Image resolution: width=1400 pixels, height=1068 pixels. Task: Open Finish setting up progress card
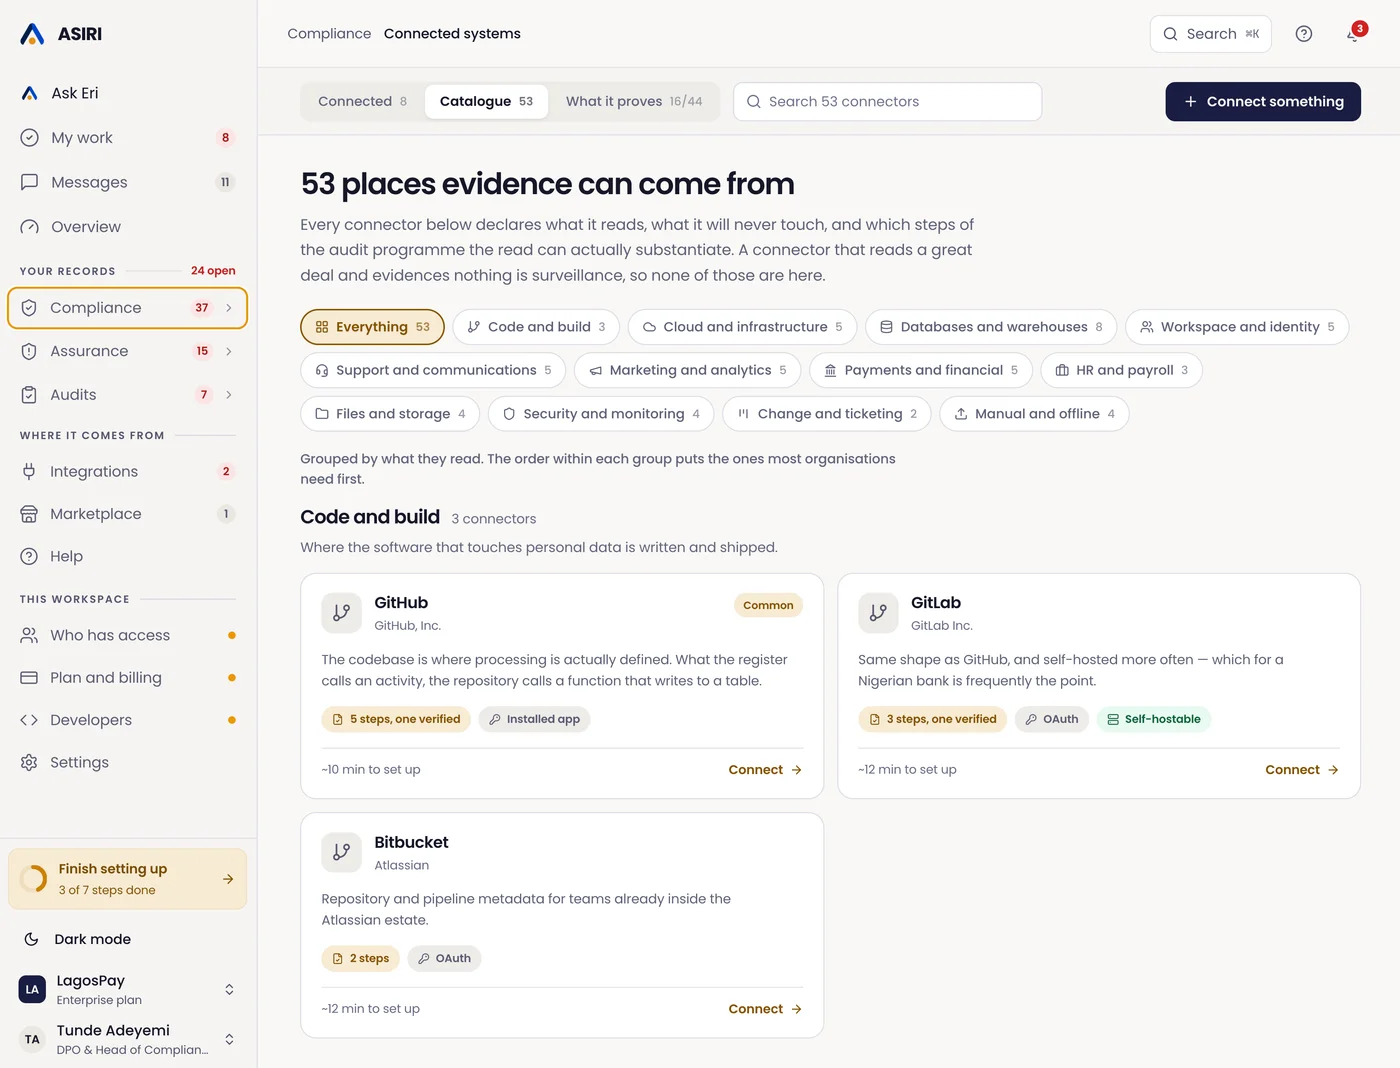(127, 879)
